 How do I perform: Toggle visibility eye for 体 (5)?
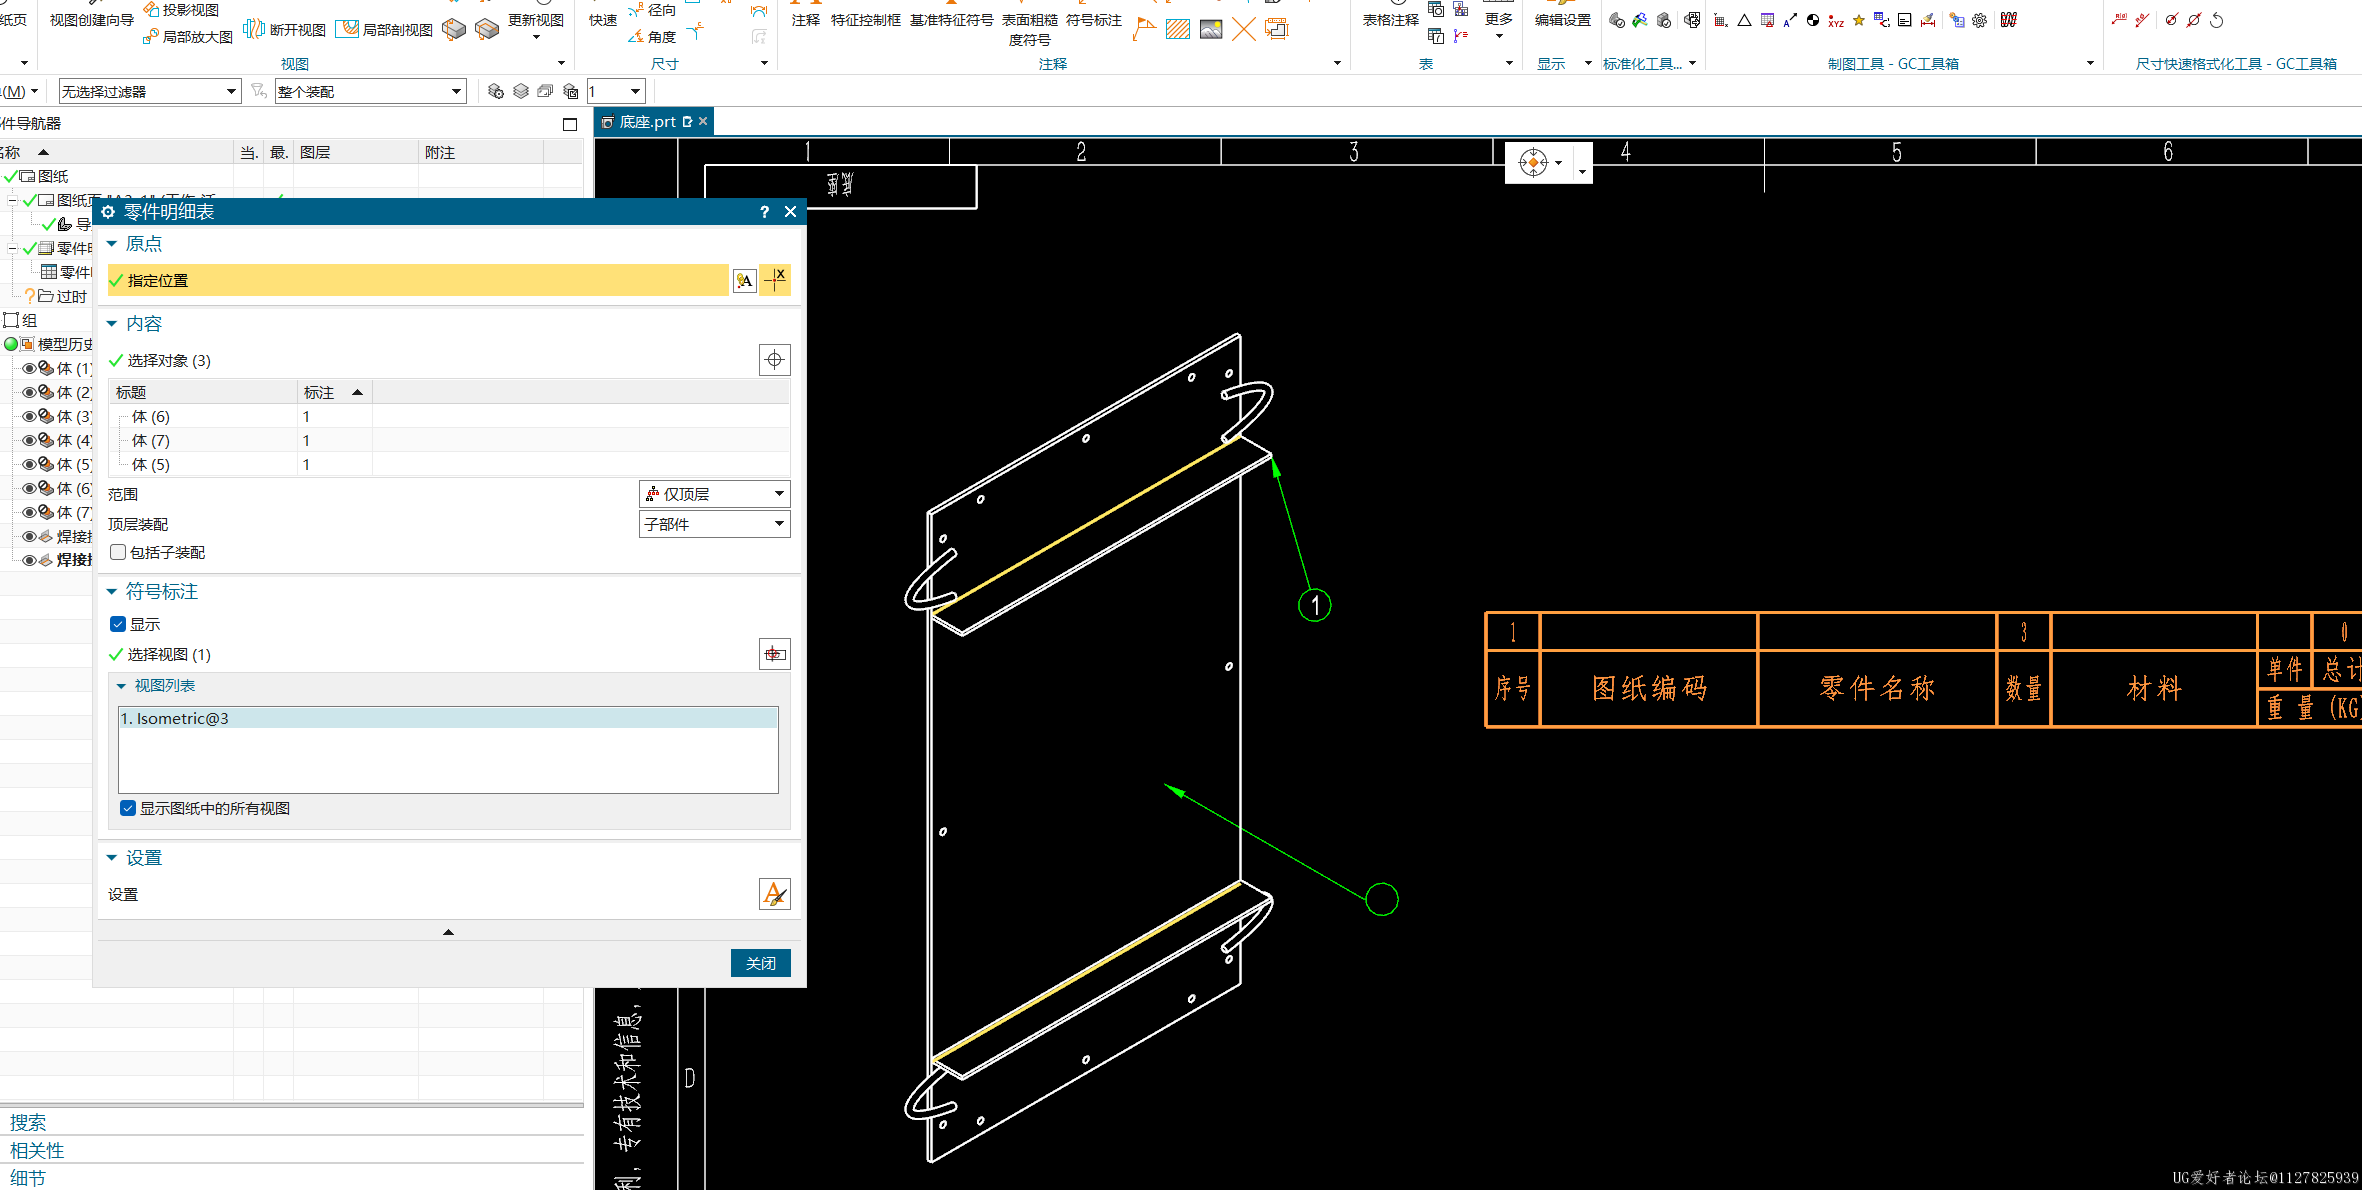tap(29, 464)
